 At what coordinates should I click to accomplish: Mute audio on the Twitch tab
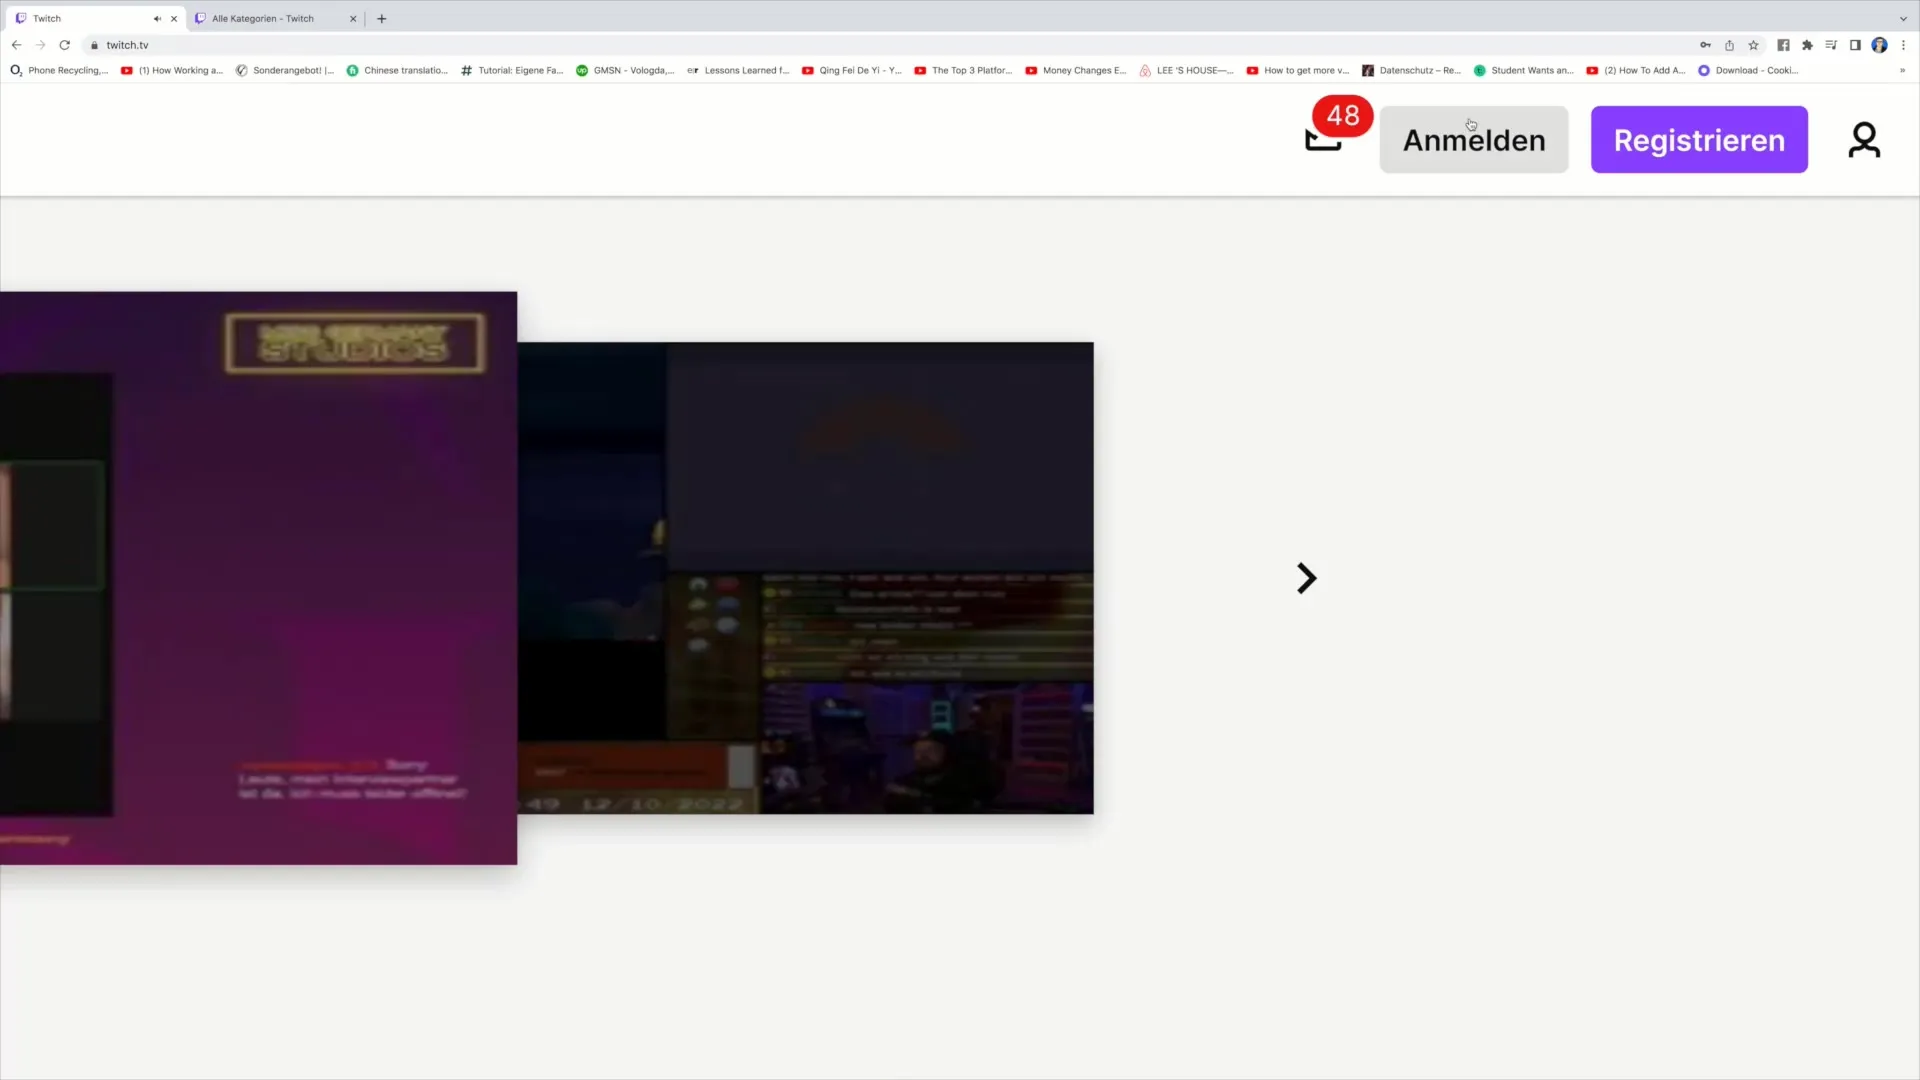click(157, 18)
